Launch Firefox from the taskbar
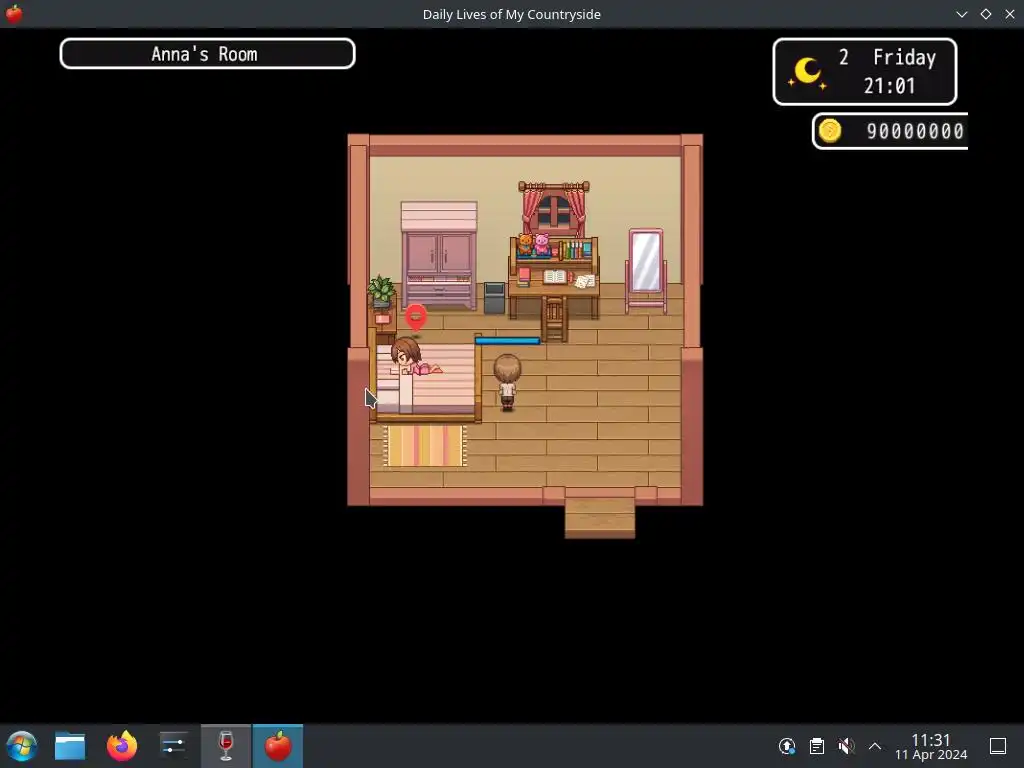 (x=122, y=746)
